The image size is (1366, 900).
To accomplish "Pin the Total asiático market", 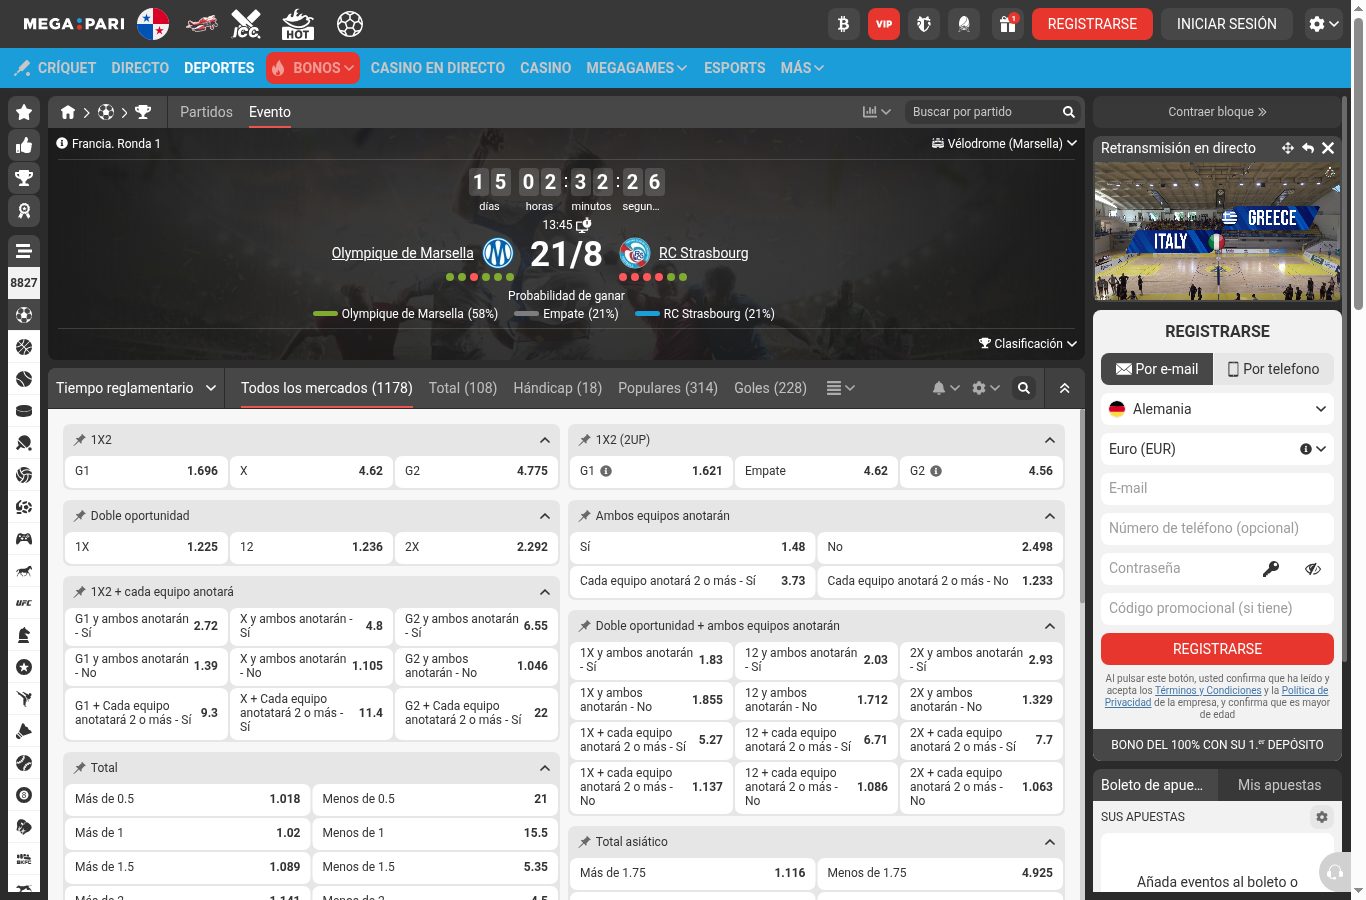I will point(585,842).
